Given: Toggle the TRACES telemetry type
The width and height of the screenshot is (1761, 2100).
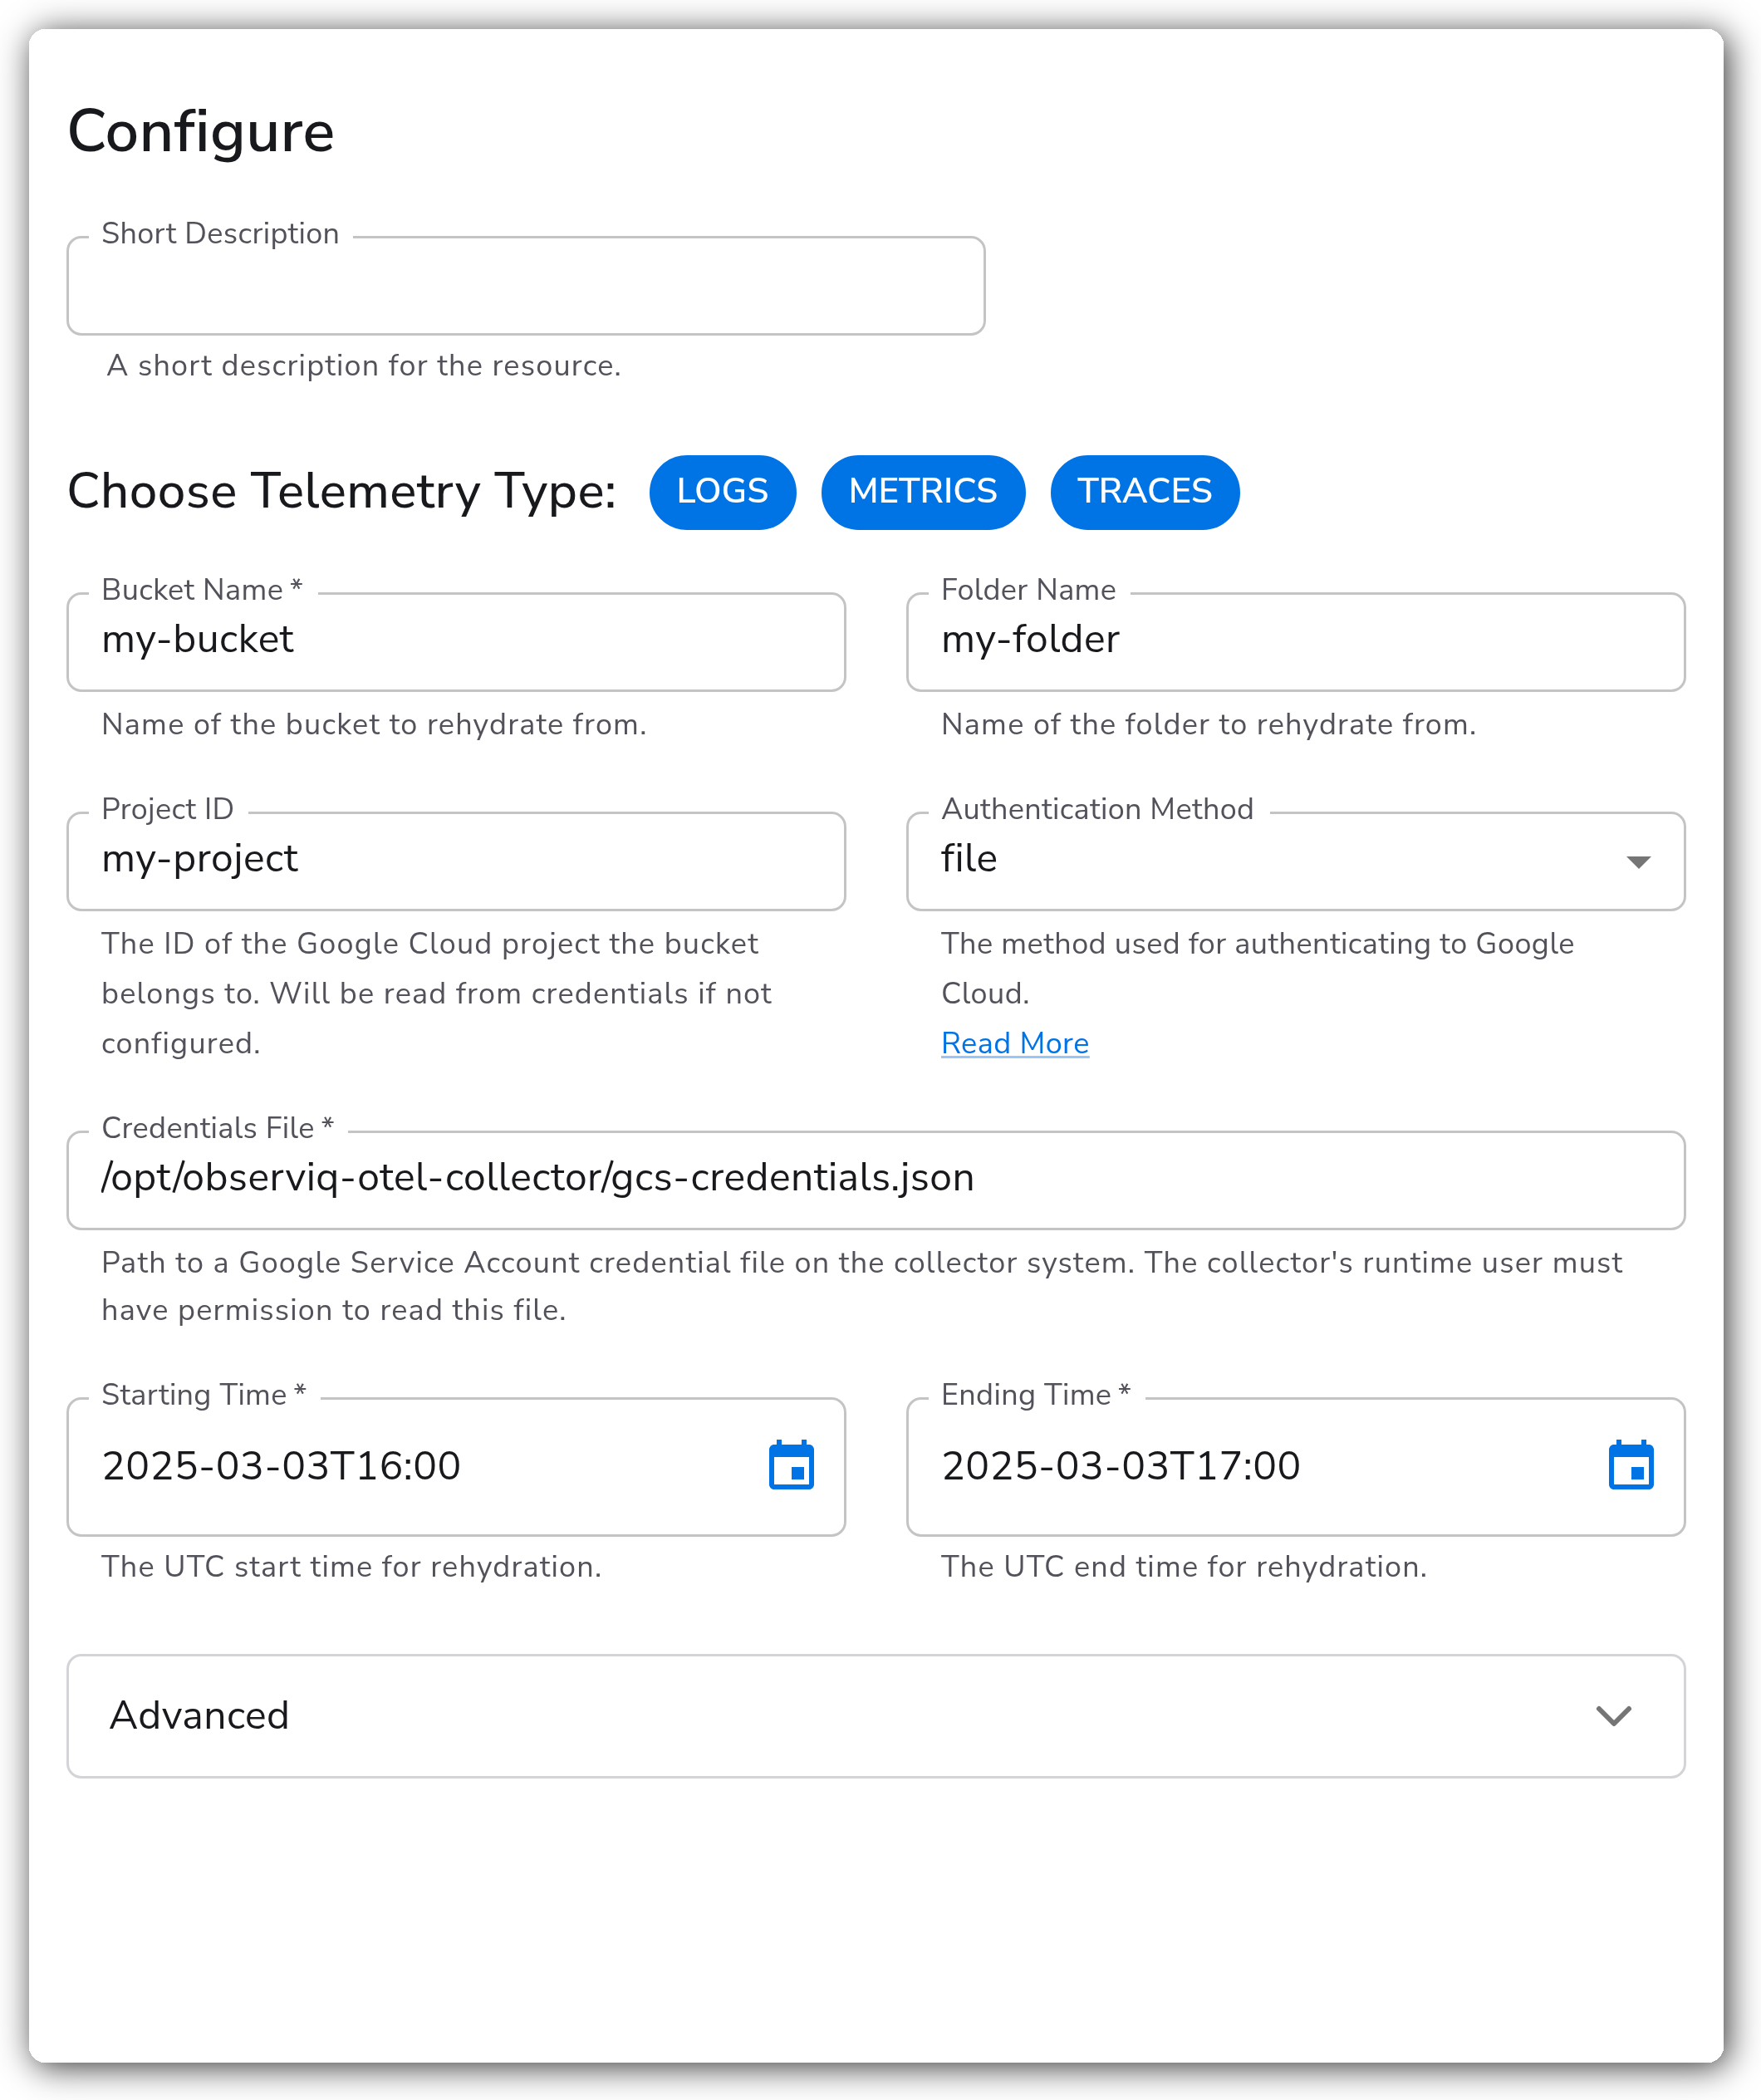Looking at the screenshot, I should 1144,492.
